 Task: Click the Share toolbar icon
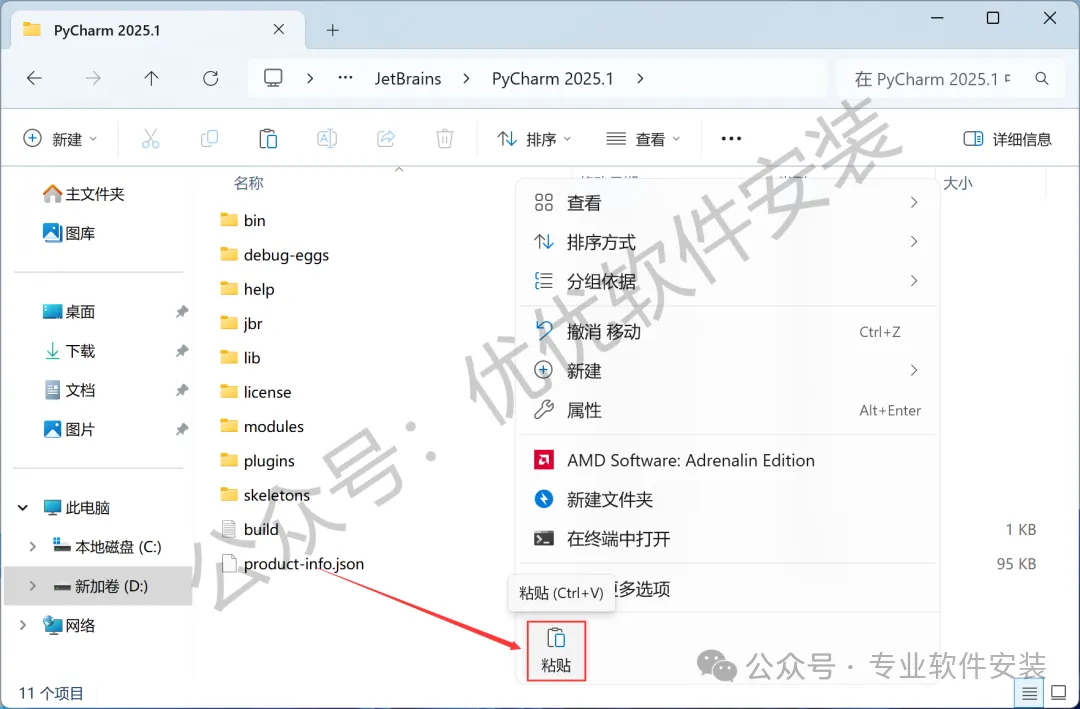pyautogui.click(x=386, y=139)
